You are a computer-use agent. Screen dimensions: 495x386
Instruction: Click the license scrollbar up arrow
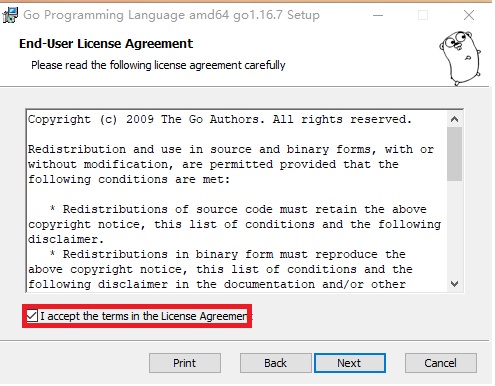pos(454,119)
